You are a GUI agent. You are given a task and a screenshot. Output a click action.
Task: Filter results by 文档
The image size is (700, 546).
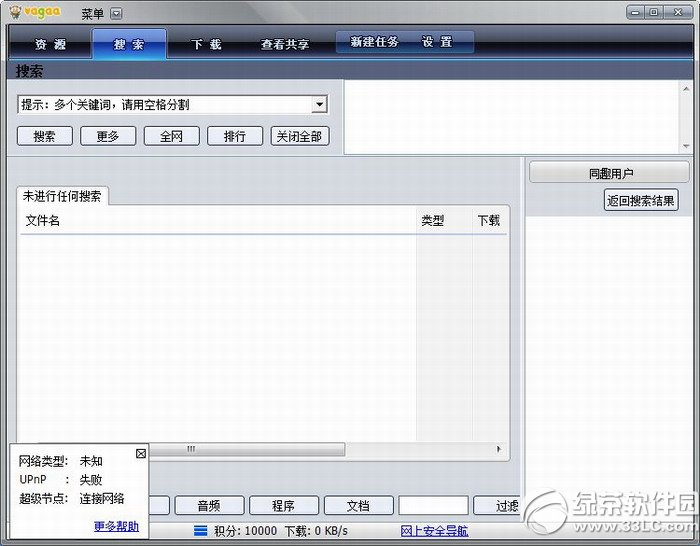click(x=359, y=505)
